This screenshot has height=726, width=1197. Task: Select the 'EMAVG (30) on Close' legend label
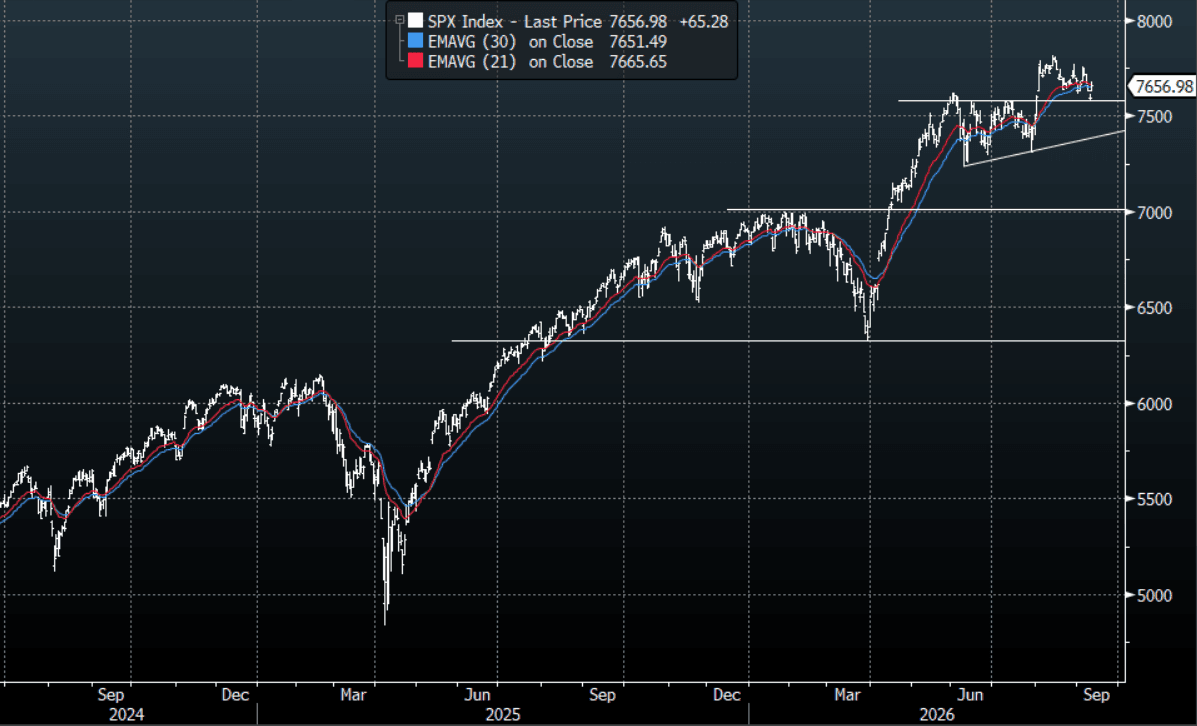tap(510, 41)
